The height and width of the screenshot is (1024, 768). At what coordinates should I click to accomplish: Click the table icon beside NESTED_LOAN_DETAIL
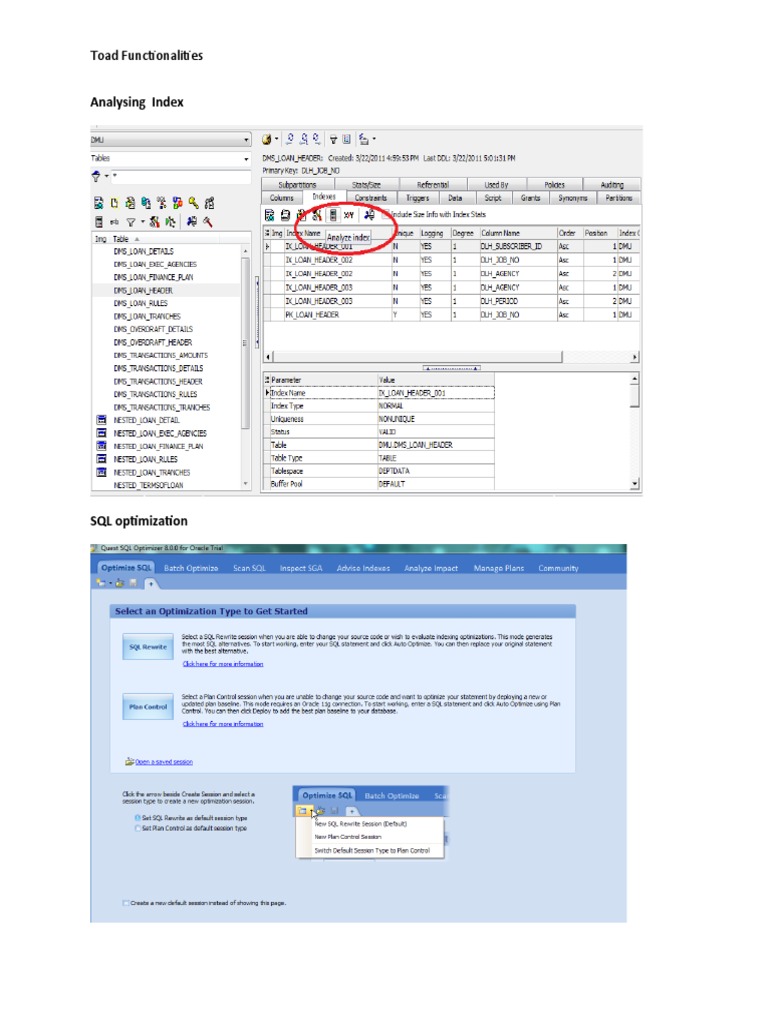(x=101, y=420)
